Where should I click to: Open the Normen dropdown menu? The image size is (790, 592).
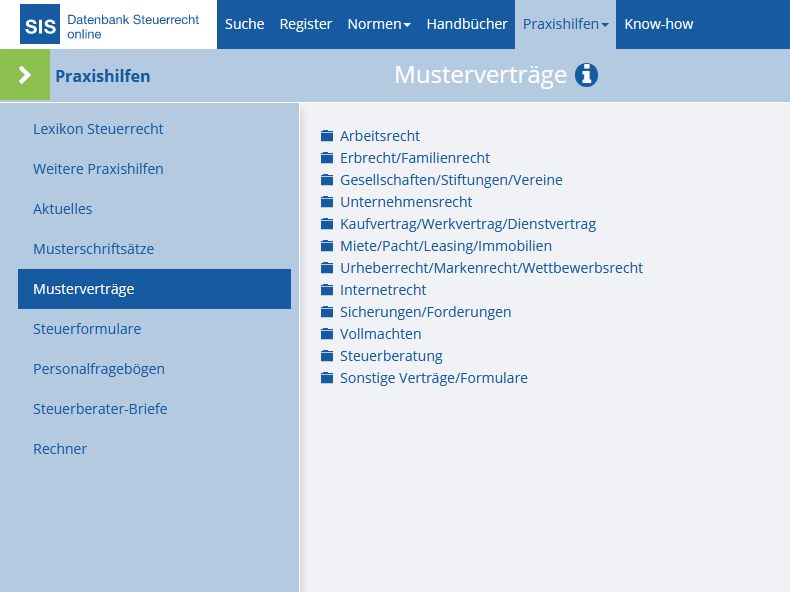(379, 24)
